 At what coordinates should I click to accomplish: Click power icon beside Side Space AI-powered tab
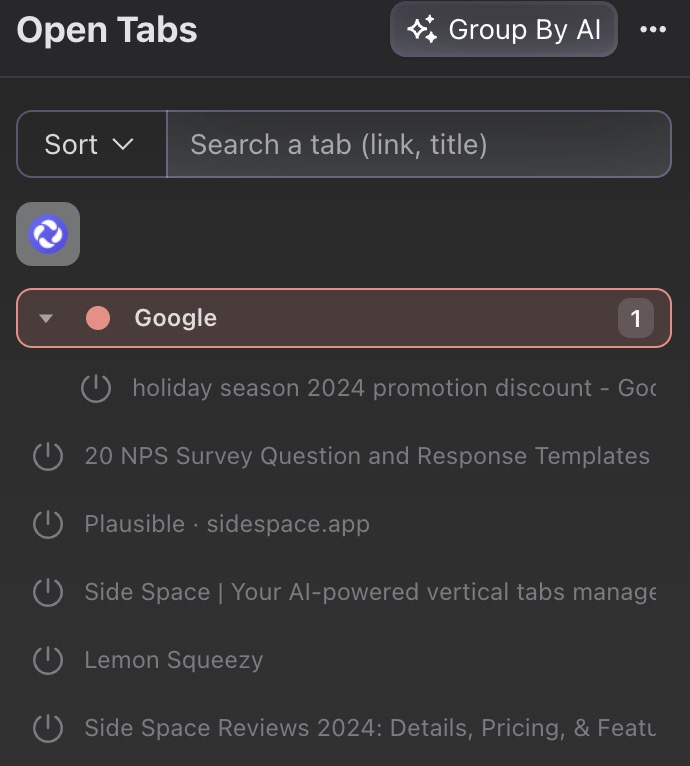tap(48, 592)
